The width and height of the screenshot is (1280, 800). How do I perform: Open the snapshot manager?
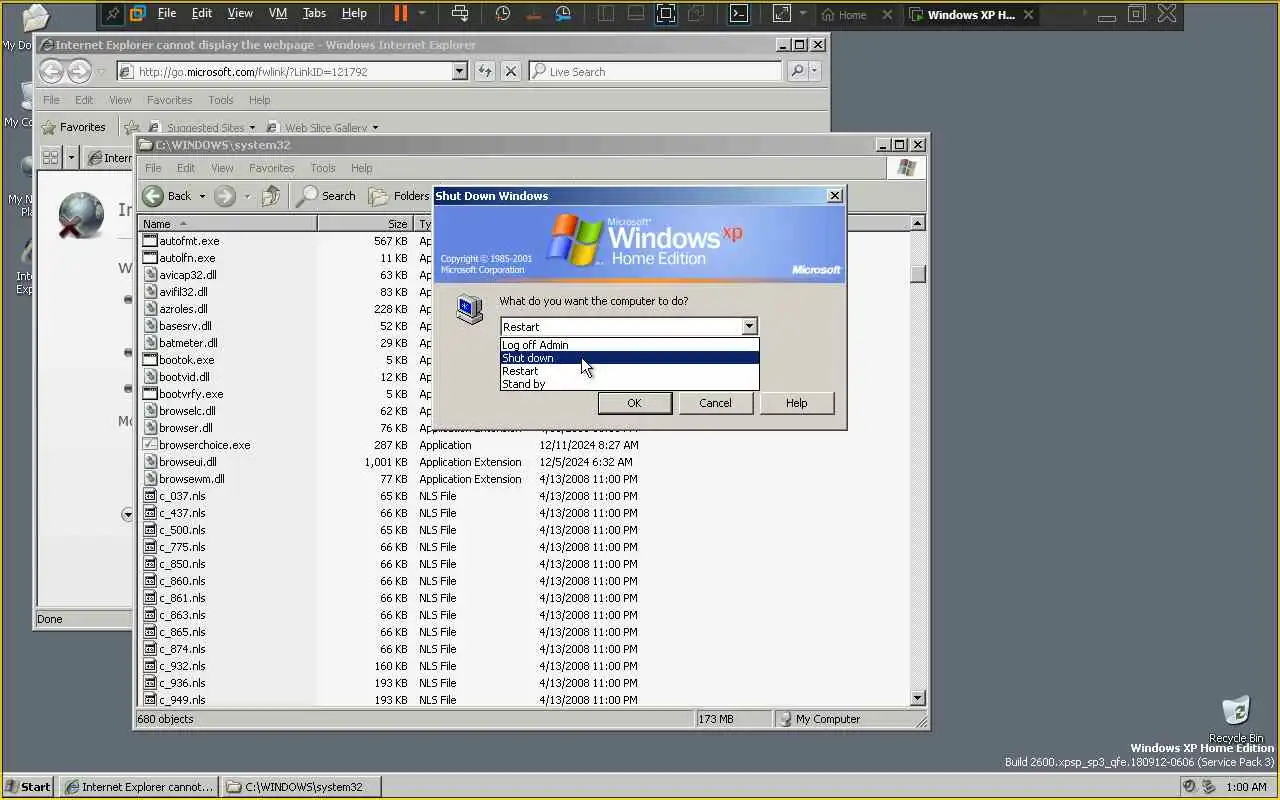point(564,14)
